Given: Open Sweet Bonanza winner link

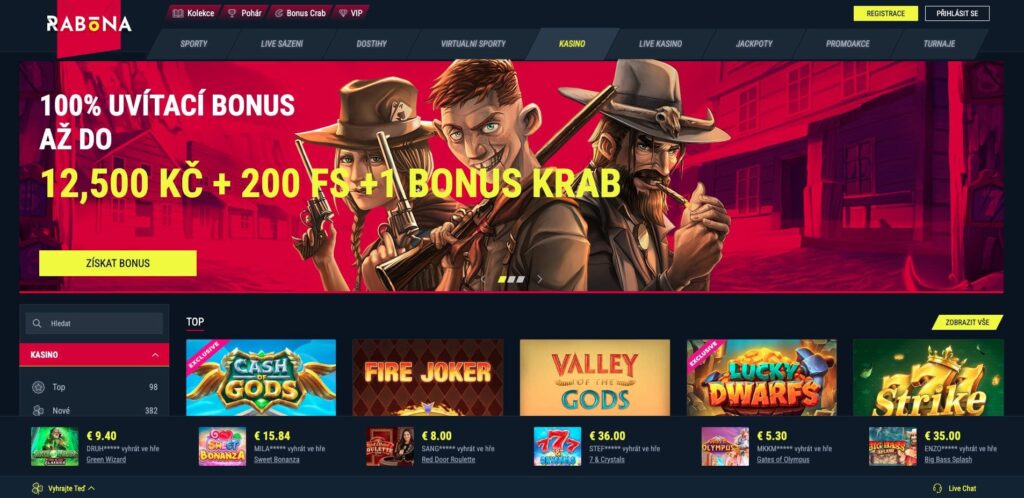Looking at the screenshot, I should pos(276,459).
